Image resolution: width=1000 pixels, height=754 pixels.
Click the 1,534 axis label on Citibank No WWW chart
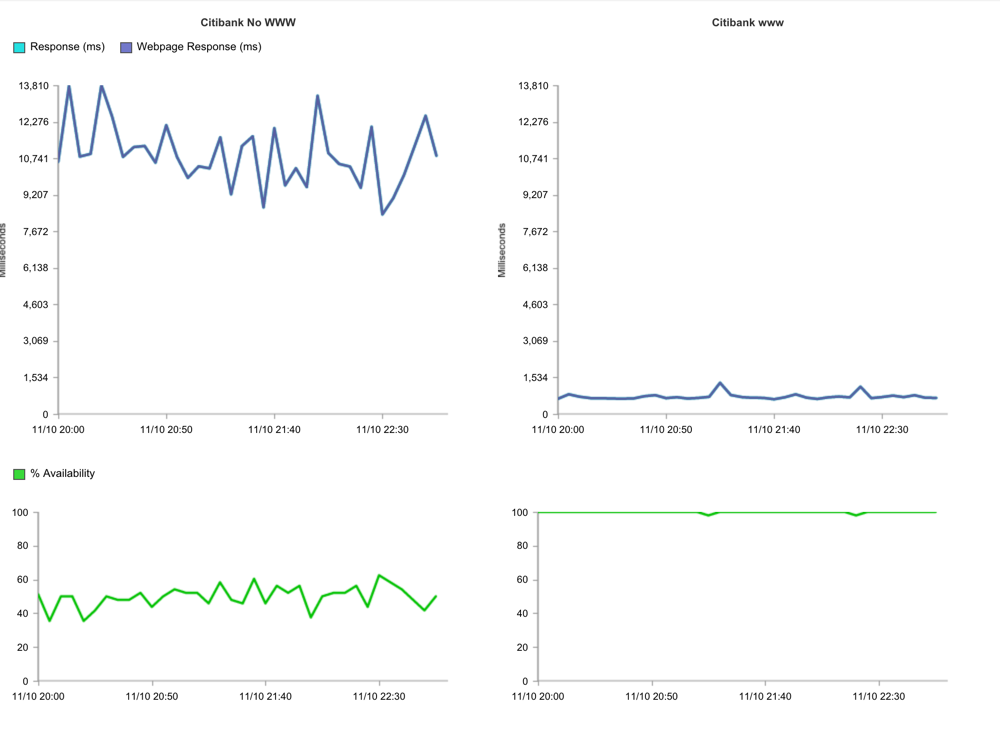36,378
